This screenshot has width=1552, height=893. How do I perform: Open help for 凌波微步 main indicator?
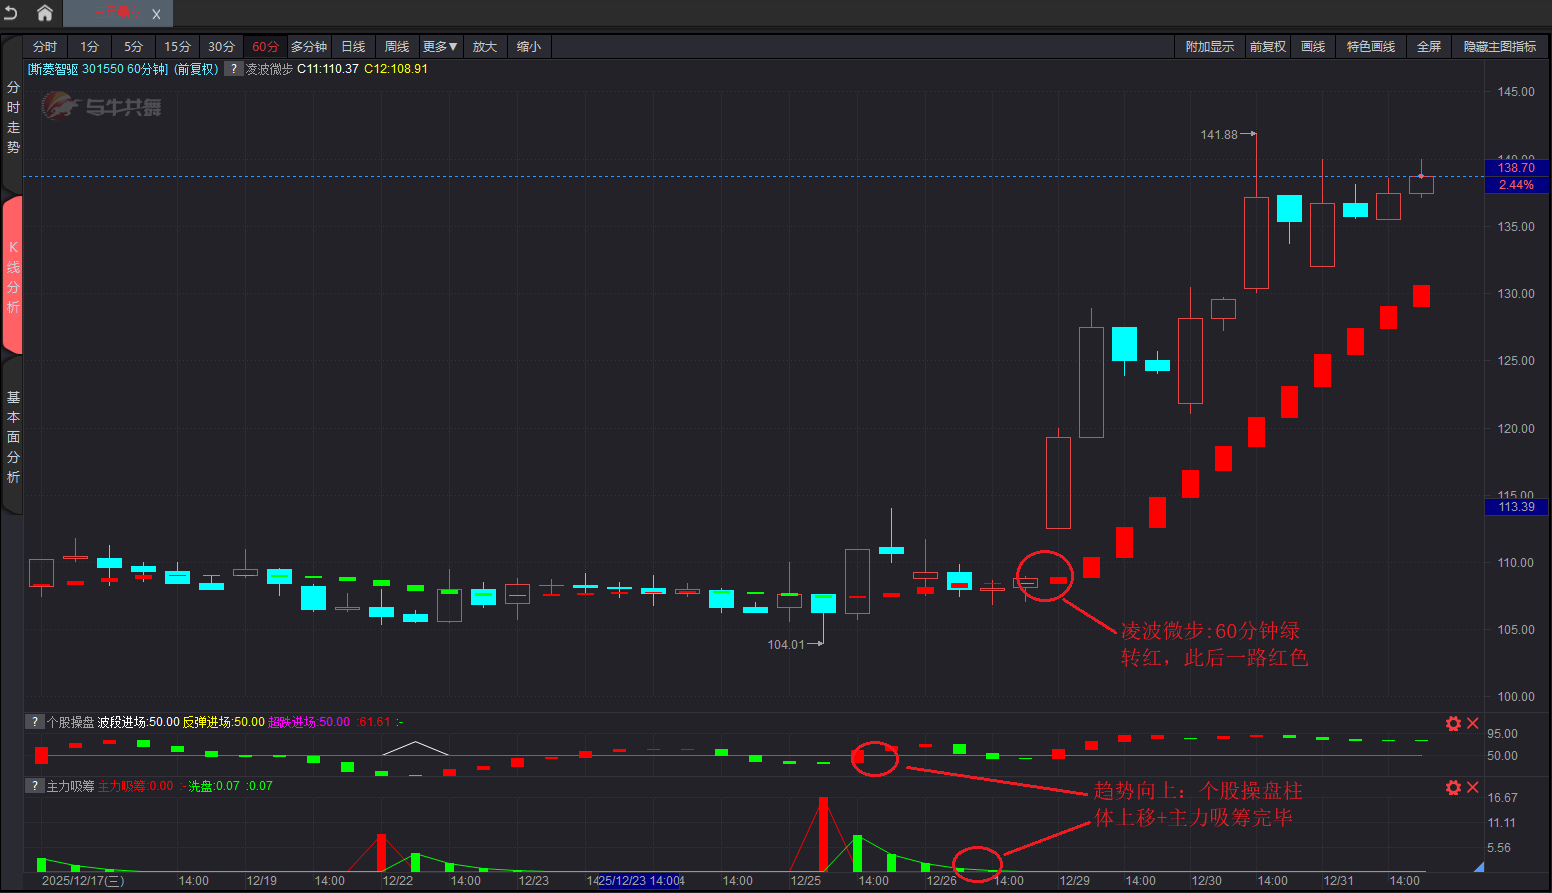pos(233,69)
